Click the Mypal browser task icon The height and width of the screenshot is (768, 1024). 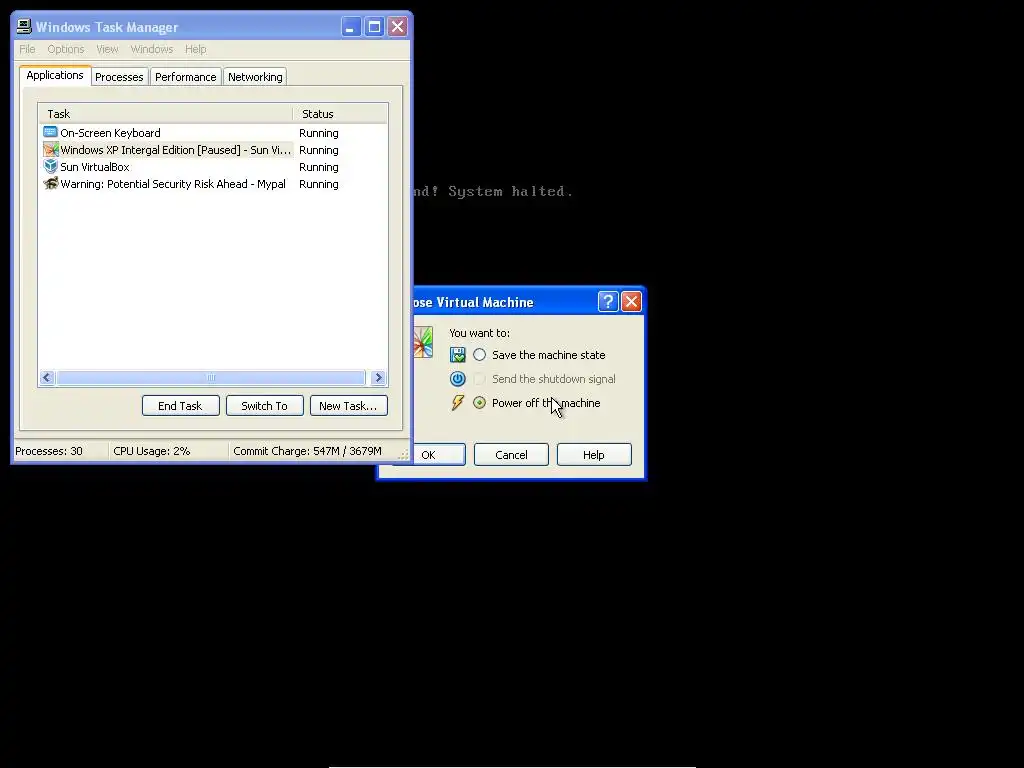click(50, 184)
